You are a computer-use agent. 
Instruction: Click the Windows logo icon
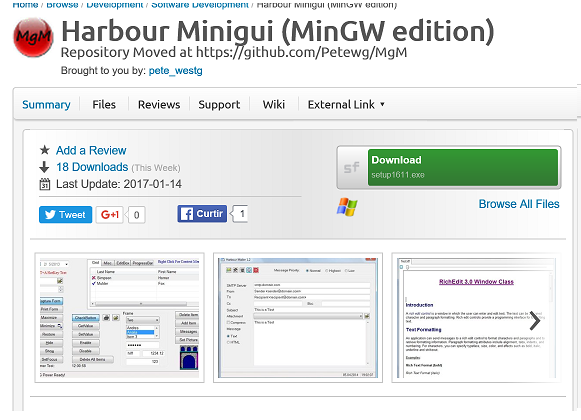point(347,206)
